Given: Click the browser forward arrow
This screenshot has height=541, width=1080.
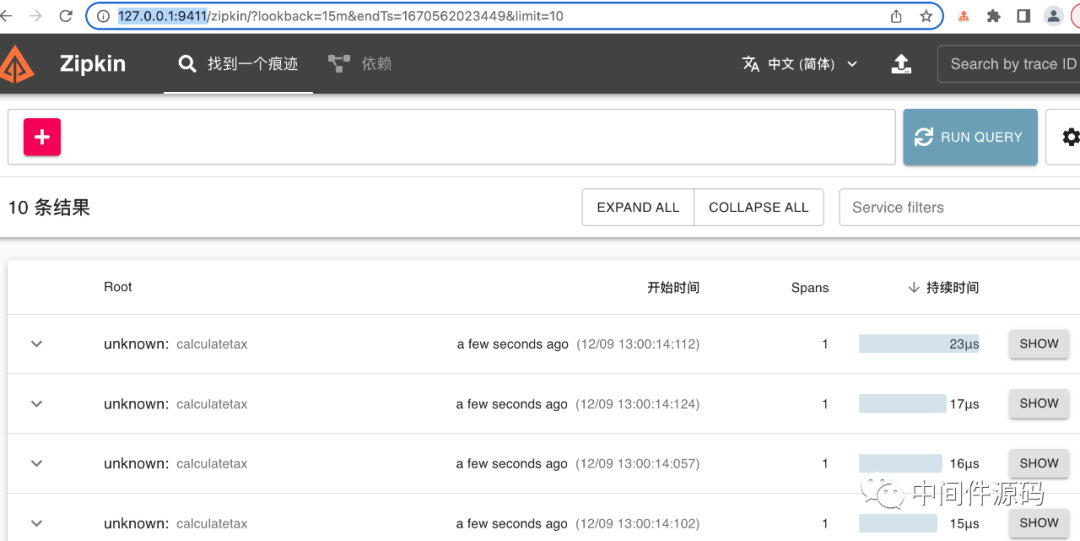Looking at the screenshot, I should click(x=36, y=16).
